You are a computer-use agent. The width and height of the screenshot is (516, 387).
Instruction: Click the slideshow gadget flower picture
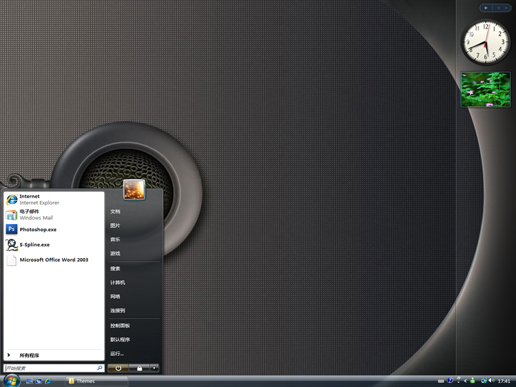coord(486,89)
